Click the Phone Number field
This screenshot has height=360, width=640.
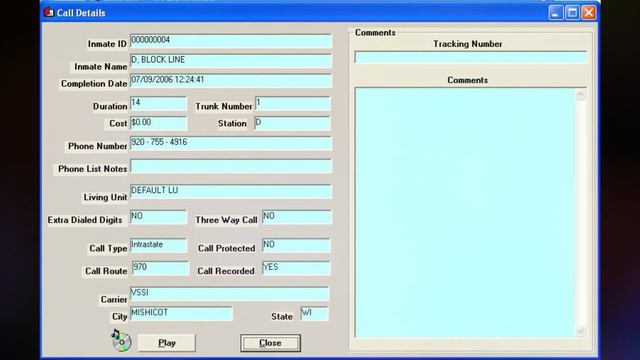[231, 143]
